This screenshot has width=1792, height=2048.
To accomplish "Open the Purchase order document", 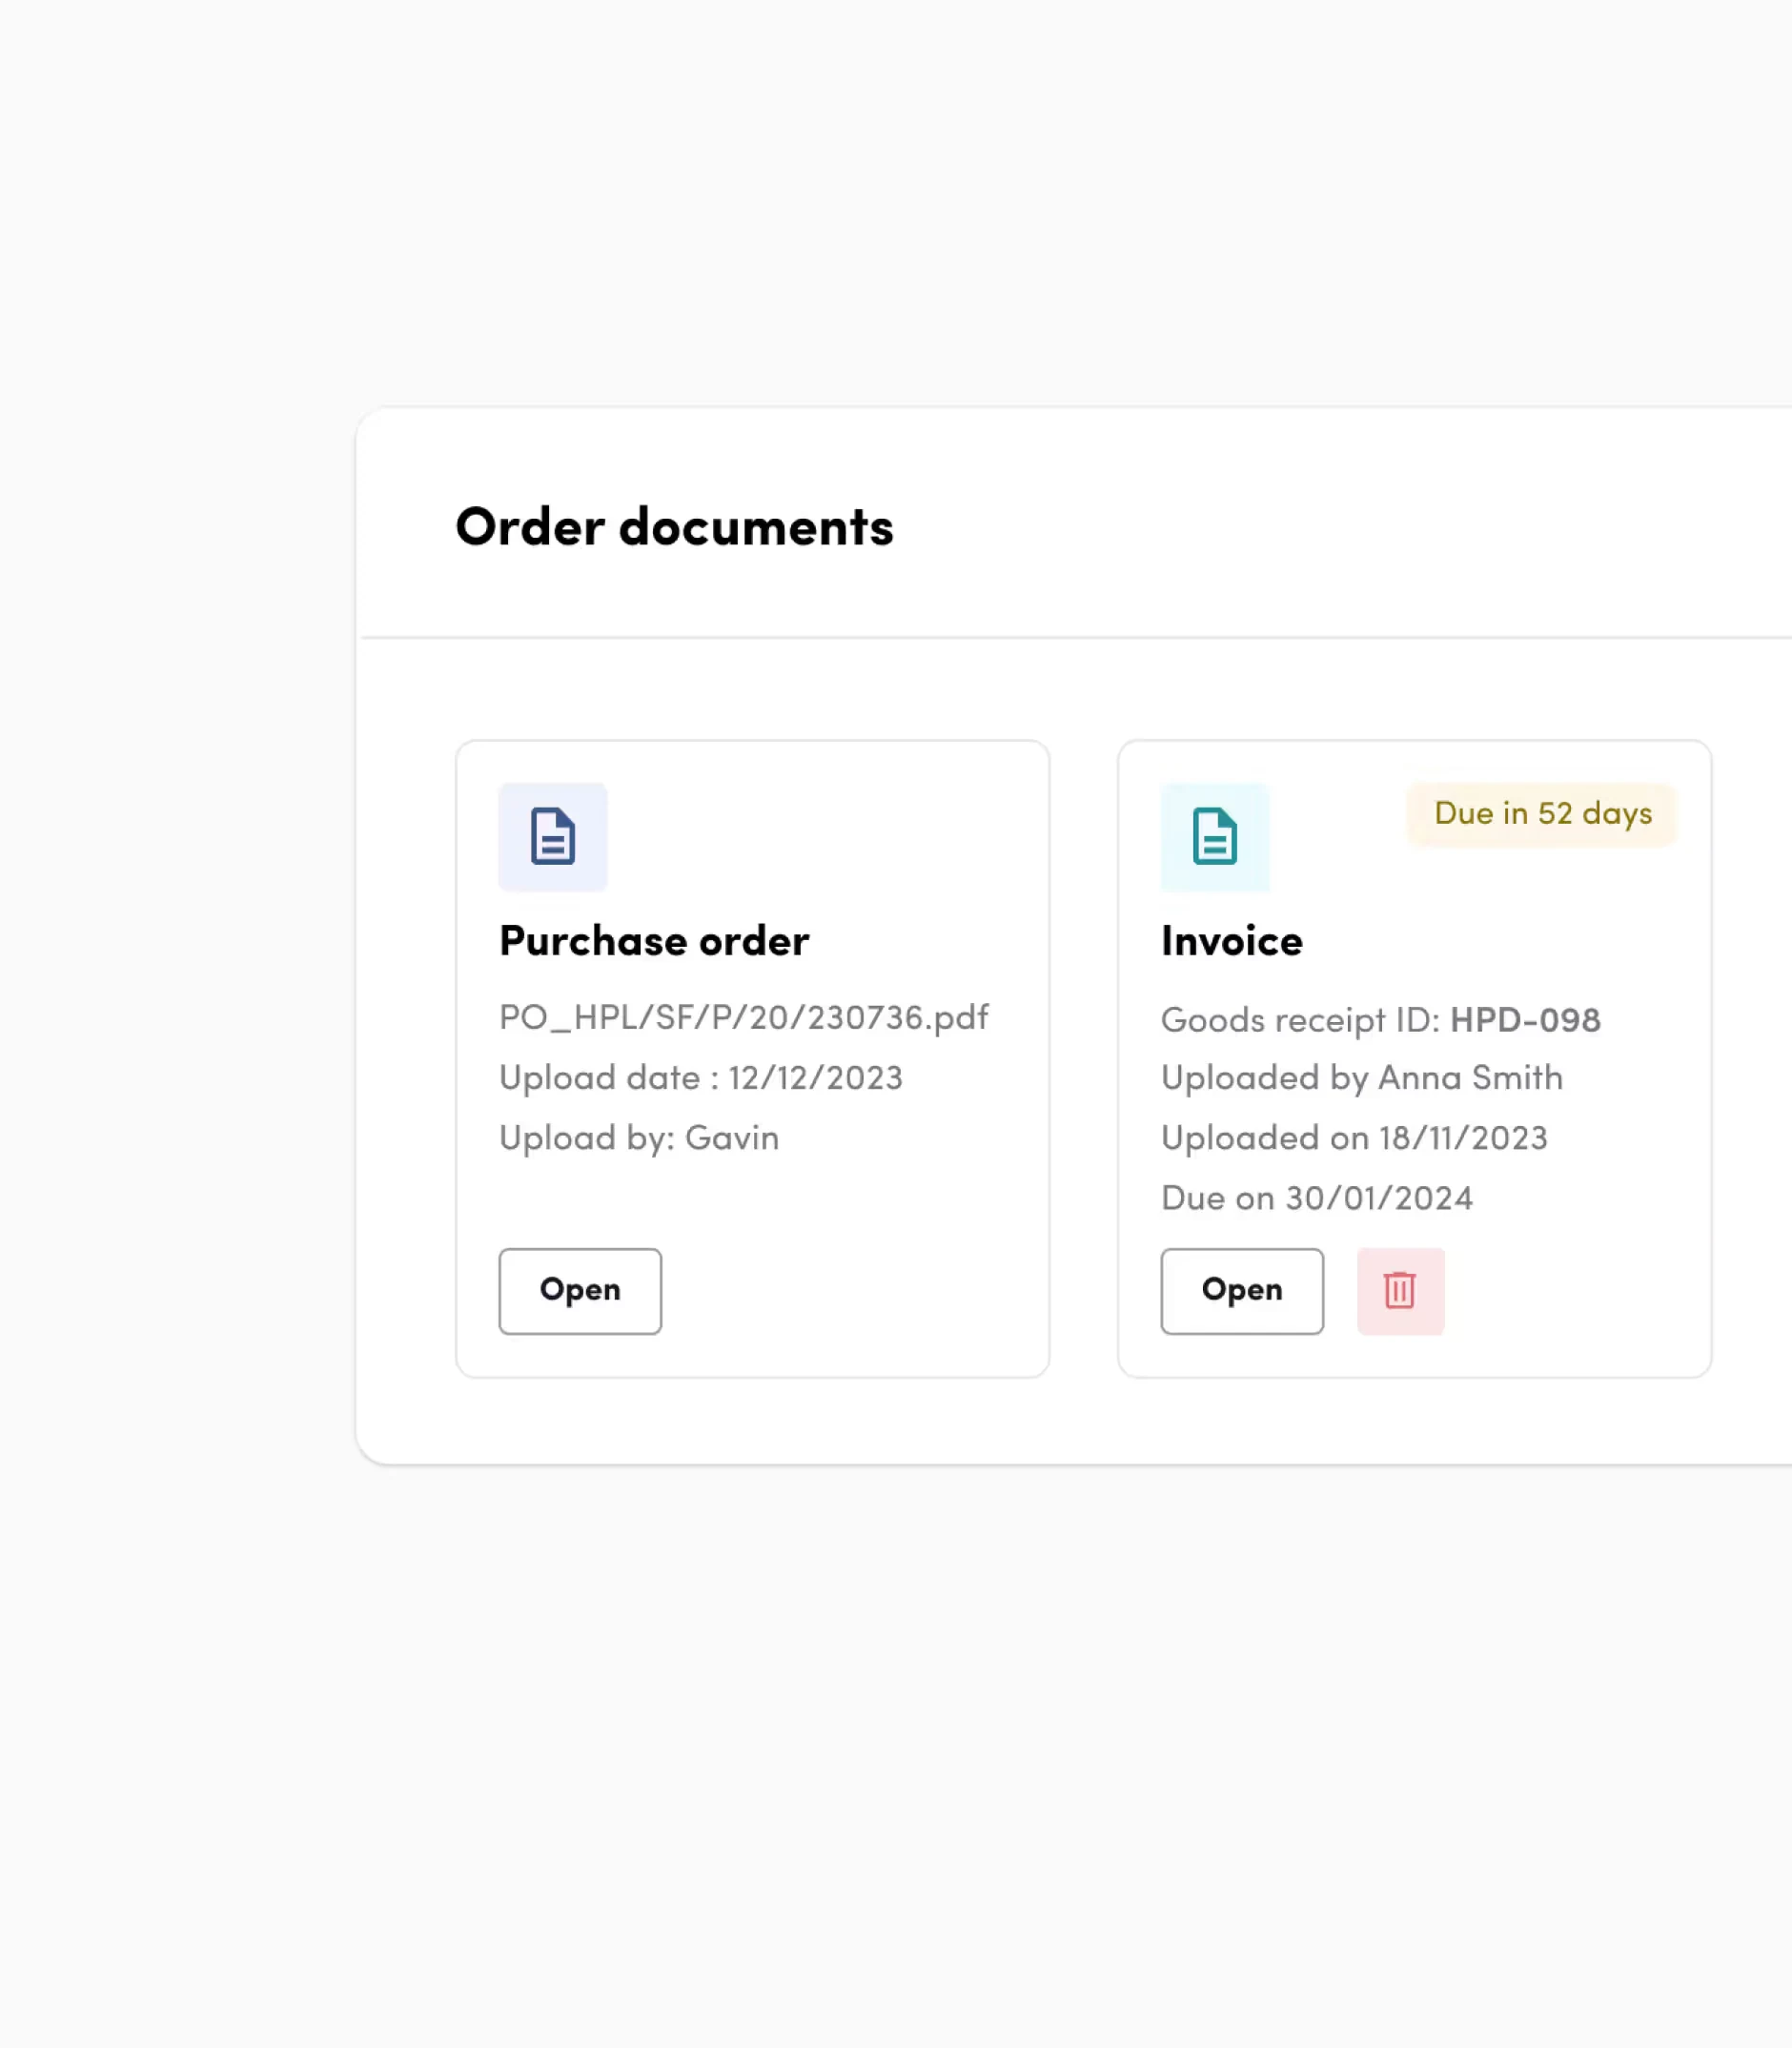I will click(580, 1291).
